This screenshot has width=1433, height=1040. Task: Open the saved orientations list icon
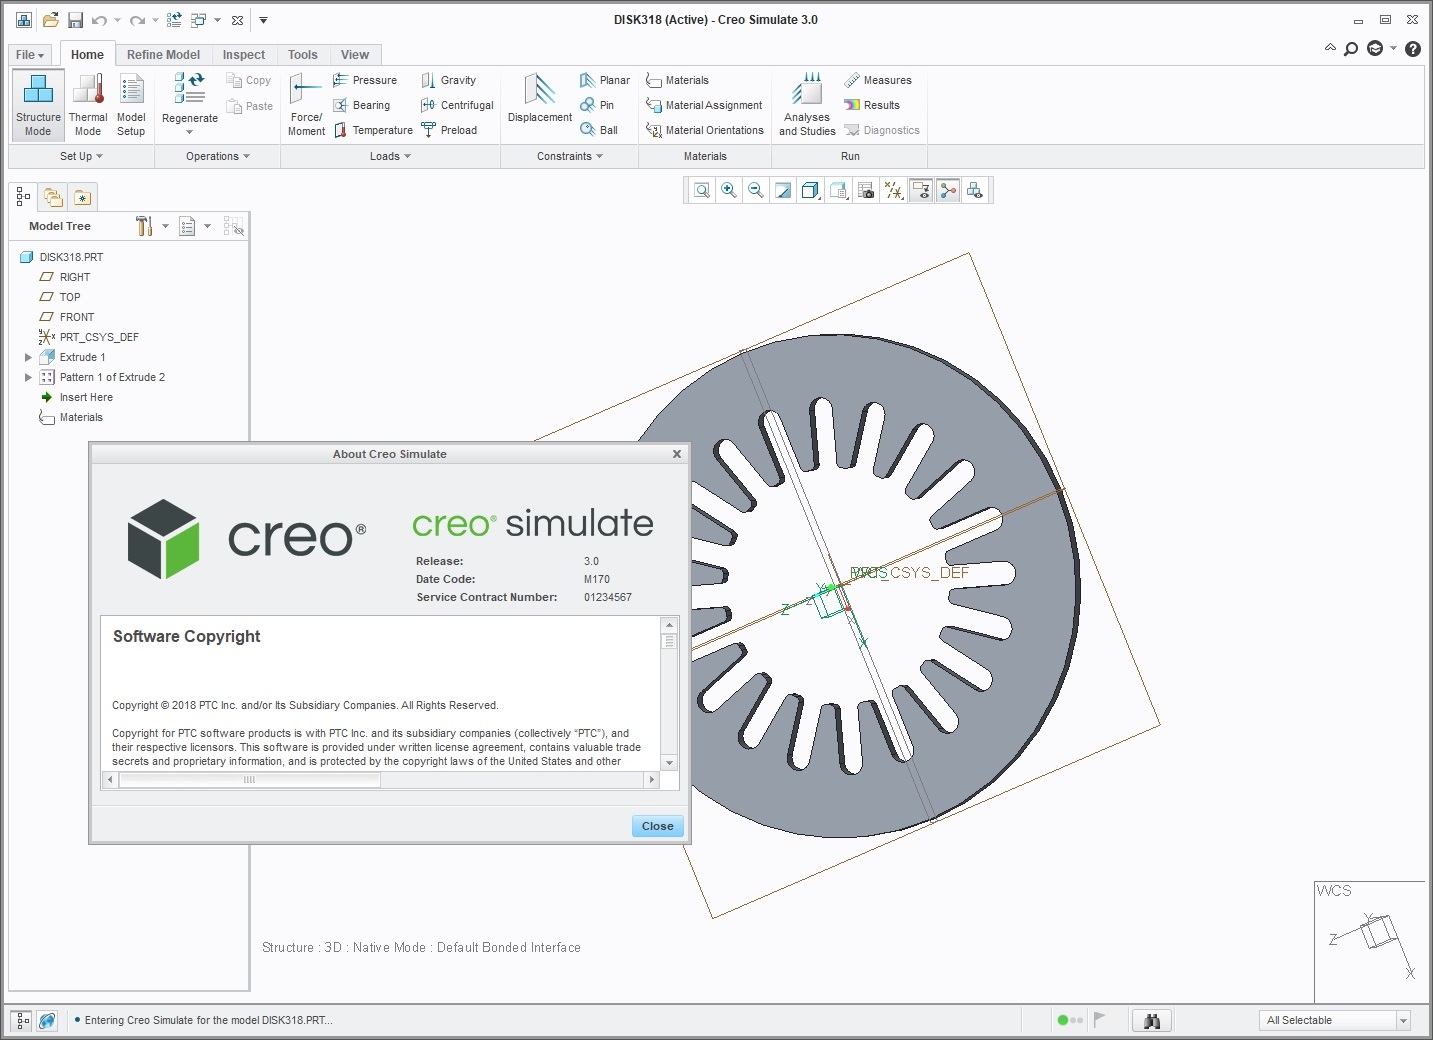coord(839,190)
